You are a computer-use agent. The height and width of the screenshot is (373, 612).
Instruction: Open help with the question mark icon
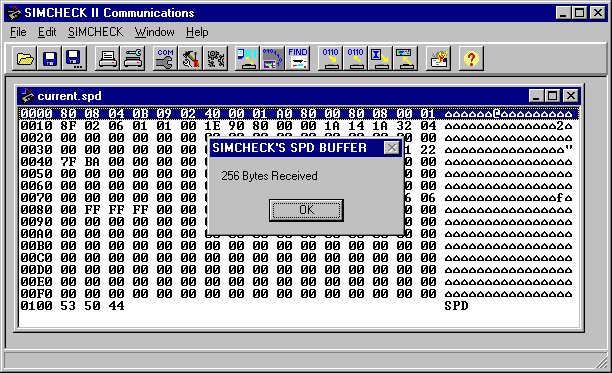pyautogui.click(x=471, y=59)
